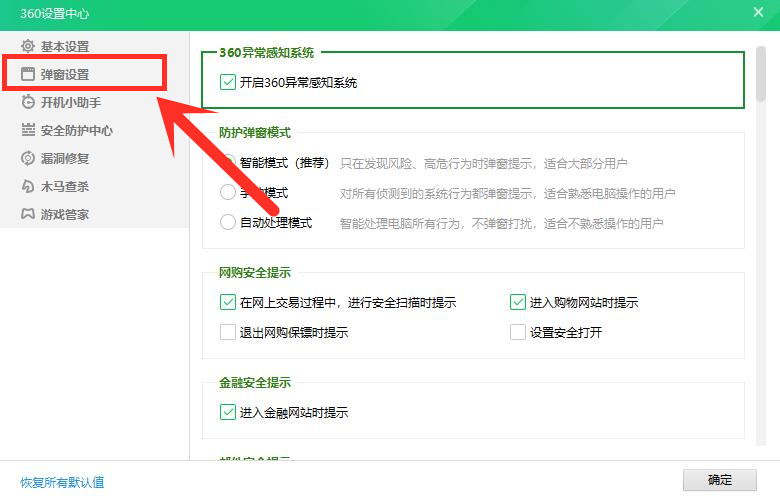Click the vertical scrollbar thumb

click(x=762, y=70)
